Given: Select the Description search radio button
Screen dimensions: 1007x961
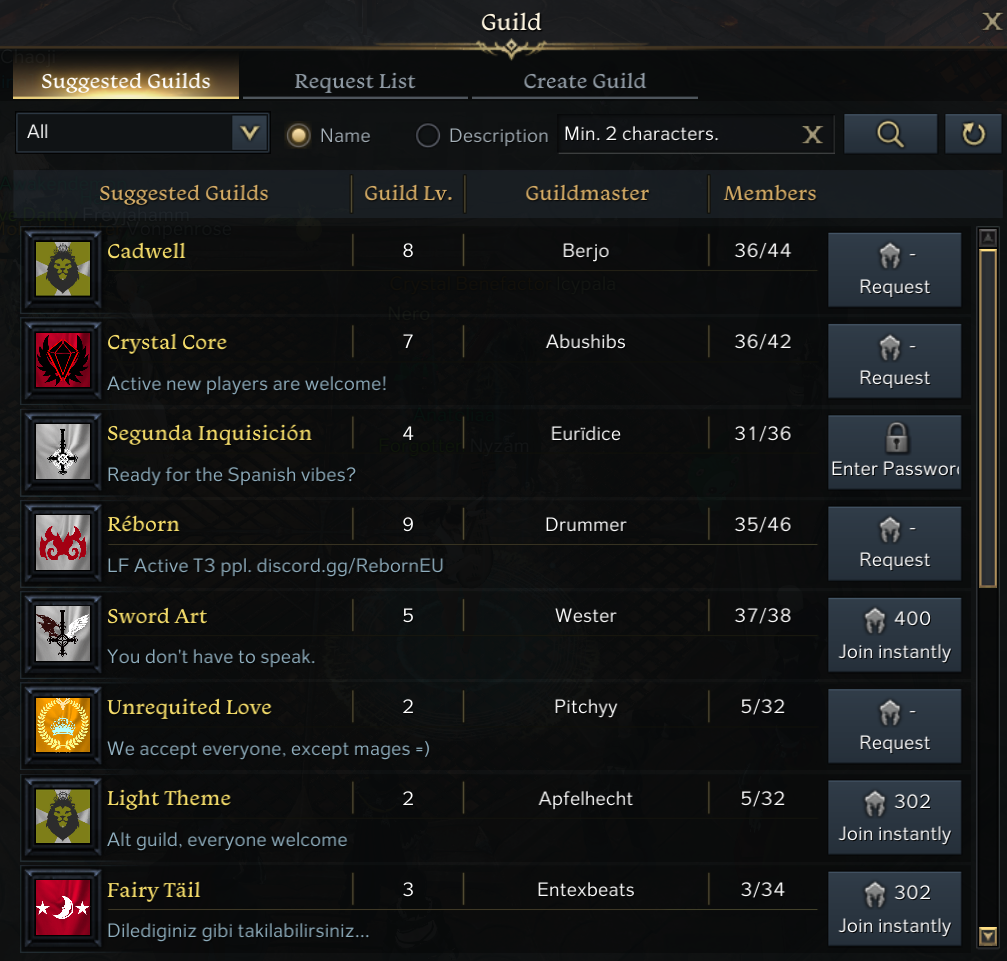Looking at the screenshot, I should (428, 135).
